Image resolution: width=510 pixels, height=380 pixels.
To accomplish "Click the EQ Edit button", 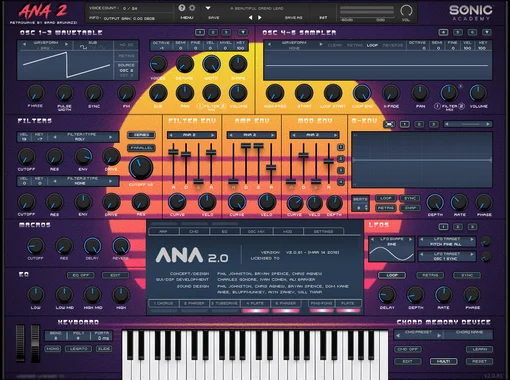I will 115,275.
